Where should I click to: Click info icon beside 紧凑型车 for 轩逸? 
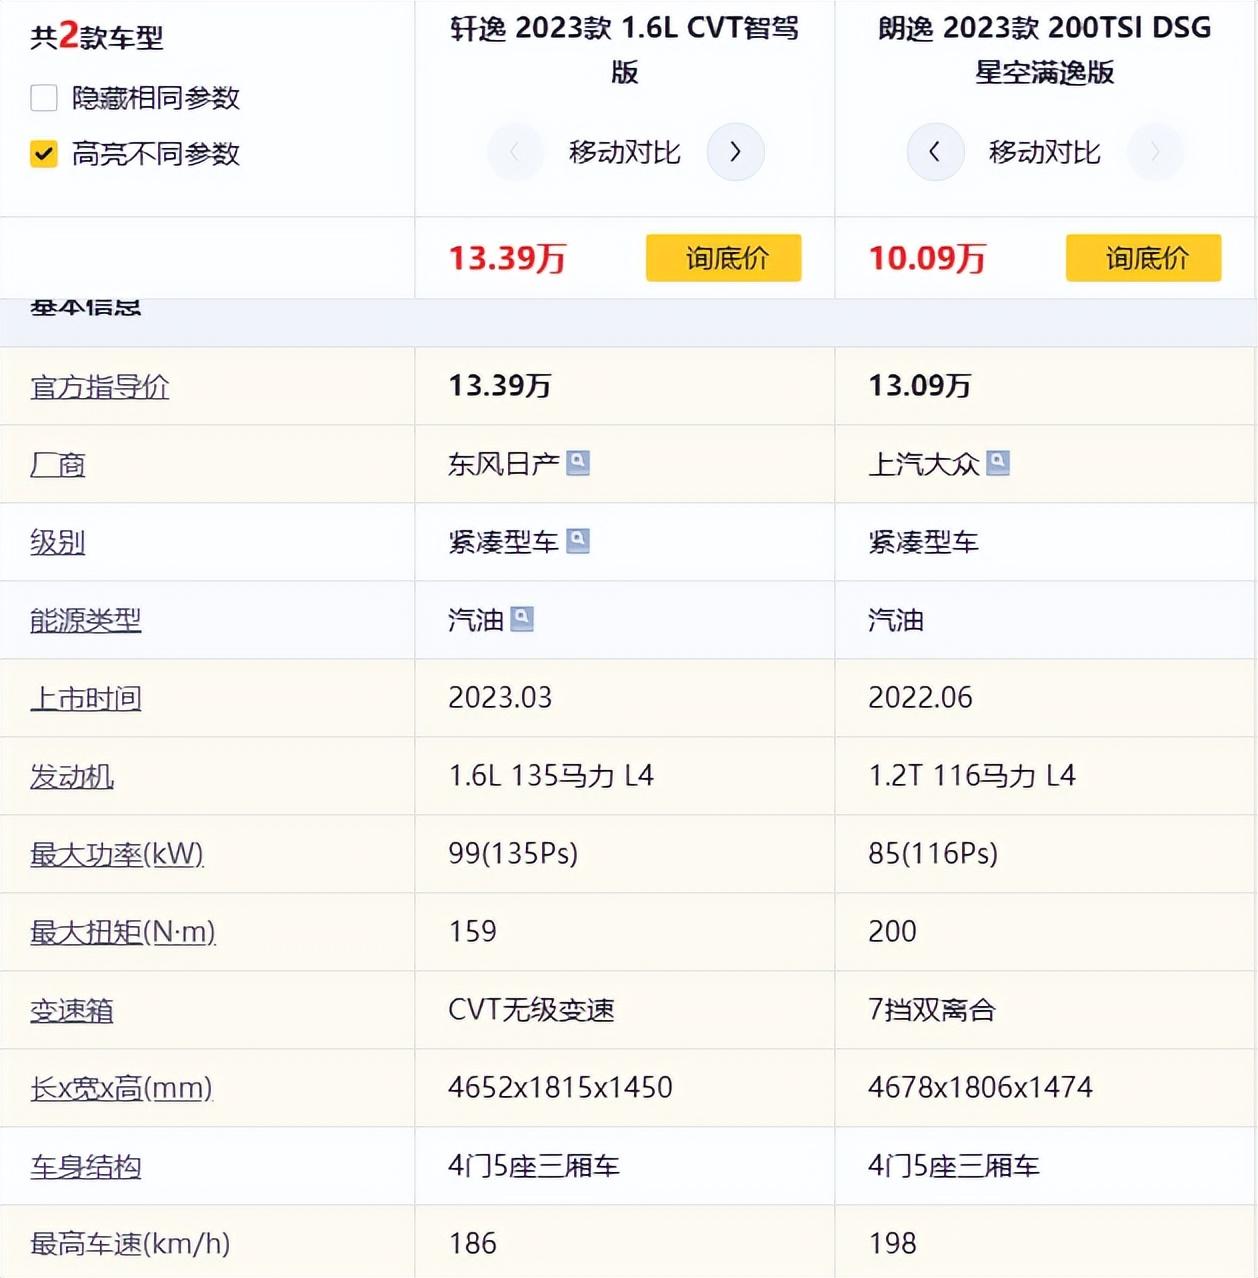coord(578,541)
